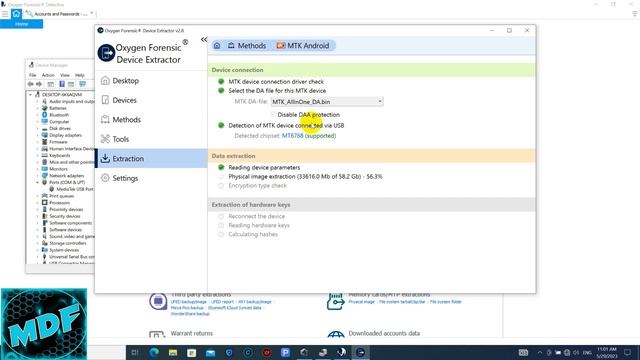Open File Explorer from taskbar
The height and width of the screenshot is (360, 640).
click(173, 352)
